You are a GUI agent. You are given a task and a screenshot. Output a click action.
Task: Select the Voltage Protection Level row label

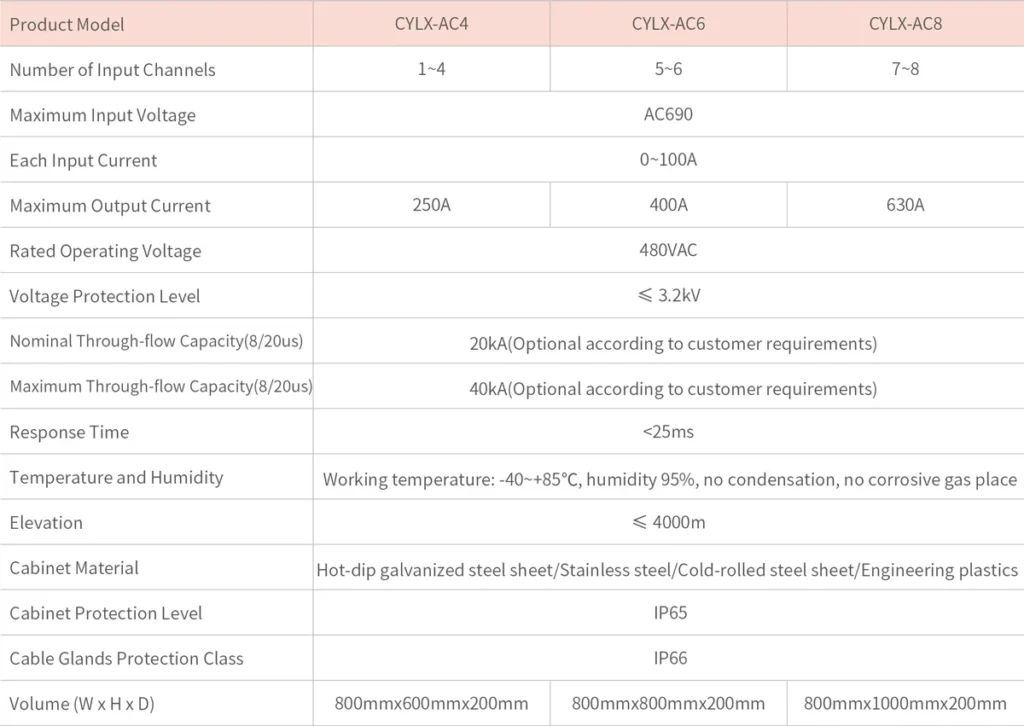click(x=105, y=296)
